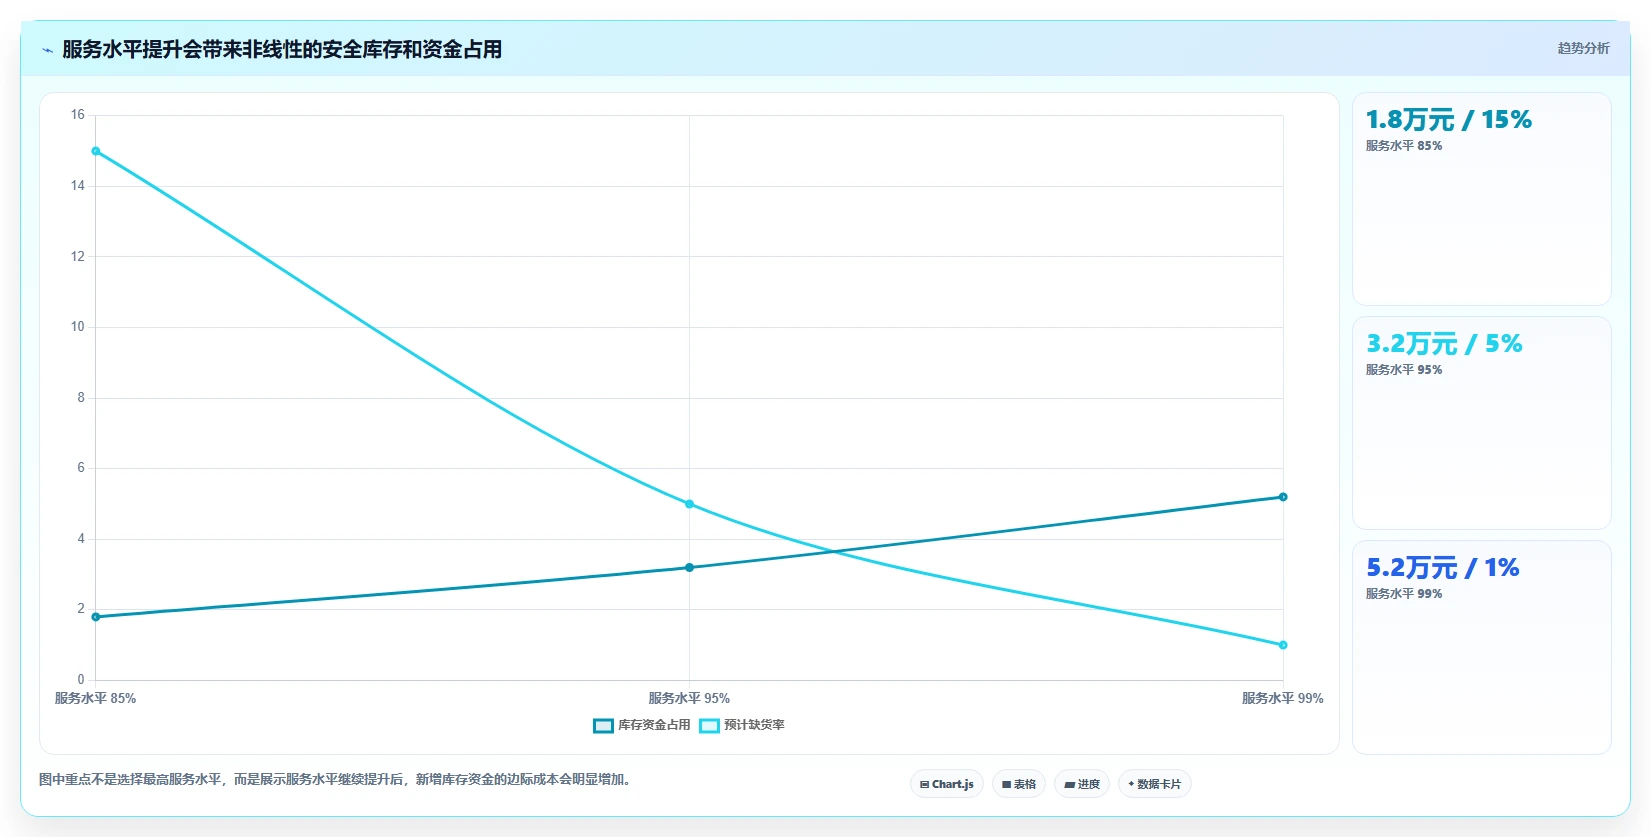
Task: Click the card subtitle 服务水平 95%
Action: 1404,370
